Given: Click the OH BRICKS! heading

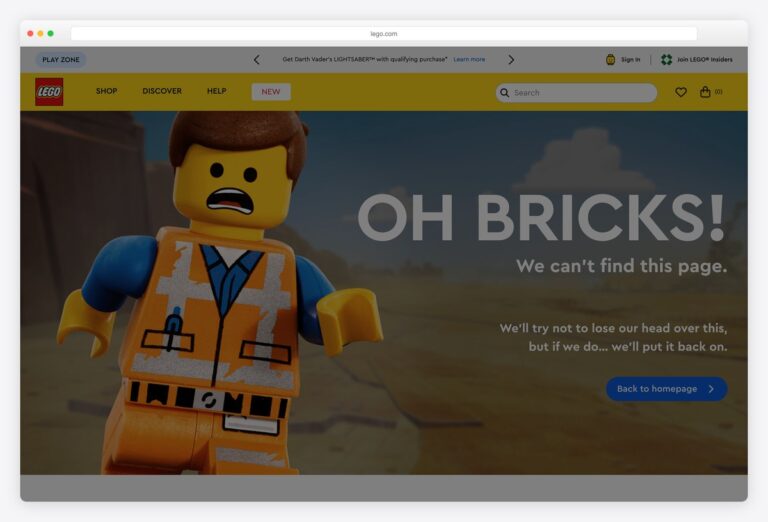Looking at the screenshot, I should click(541, 217).
